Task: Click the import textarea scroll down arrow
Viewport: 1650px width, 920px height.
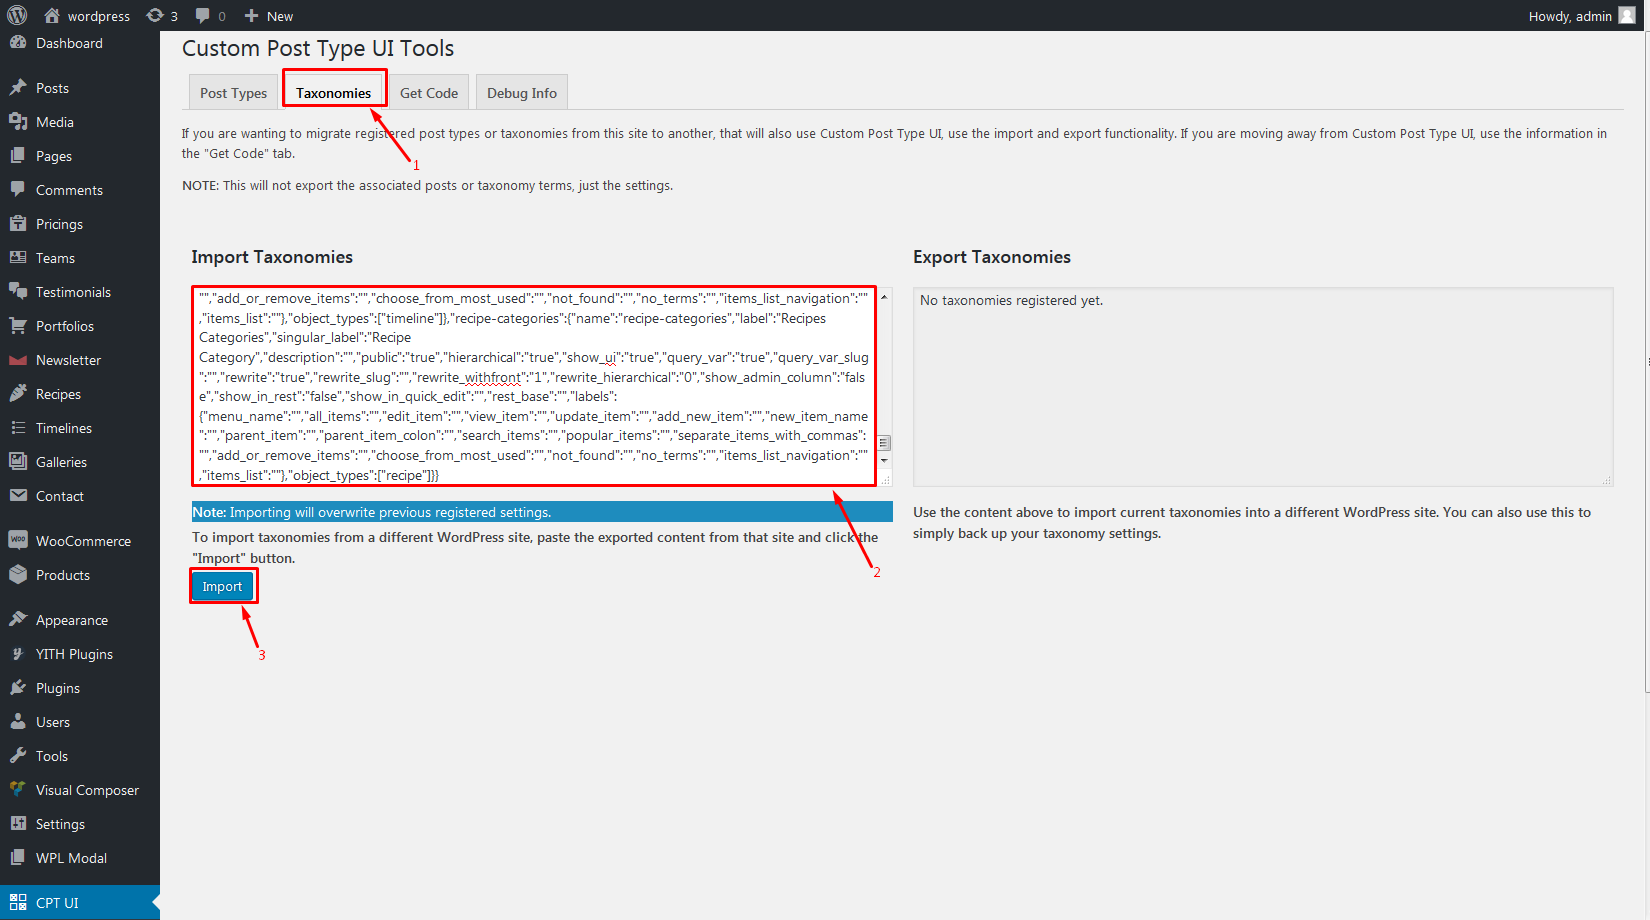Action: [884, 460]
